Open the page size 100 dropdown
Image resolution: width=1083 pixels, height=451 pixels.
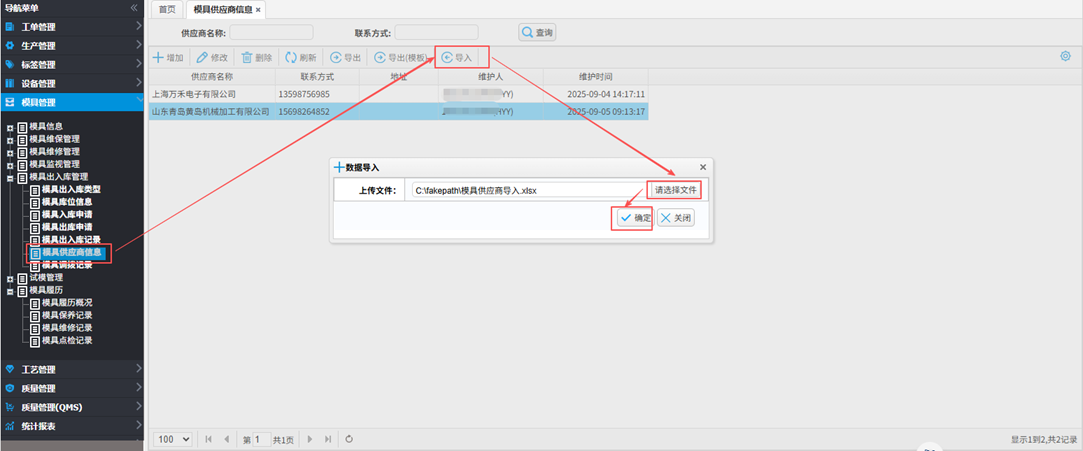(173, 439)
